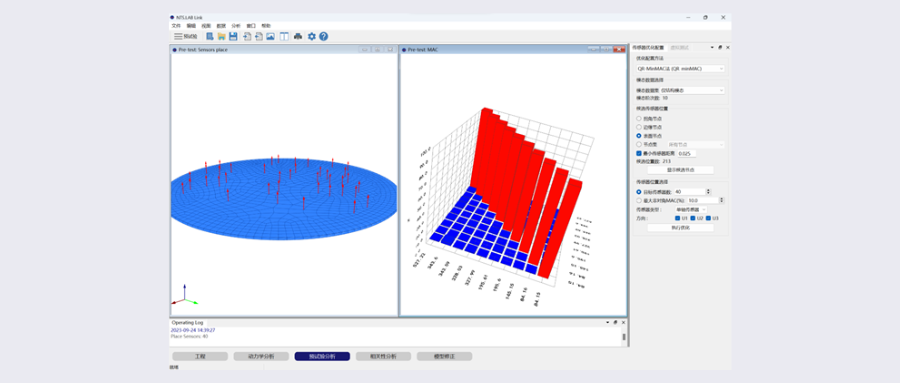
Task: Open settings via the blue gear icon
Action: coord(312,36)
